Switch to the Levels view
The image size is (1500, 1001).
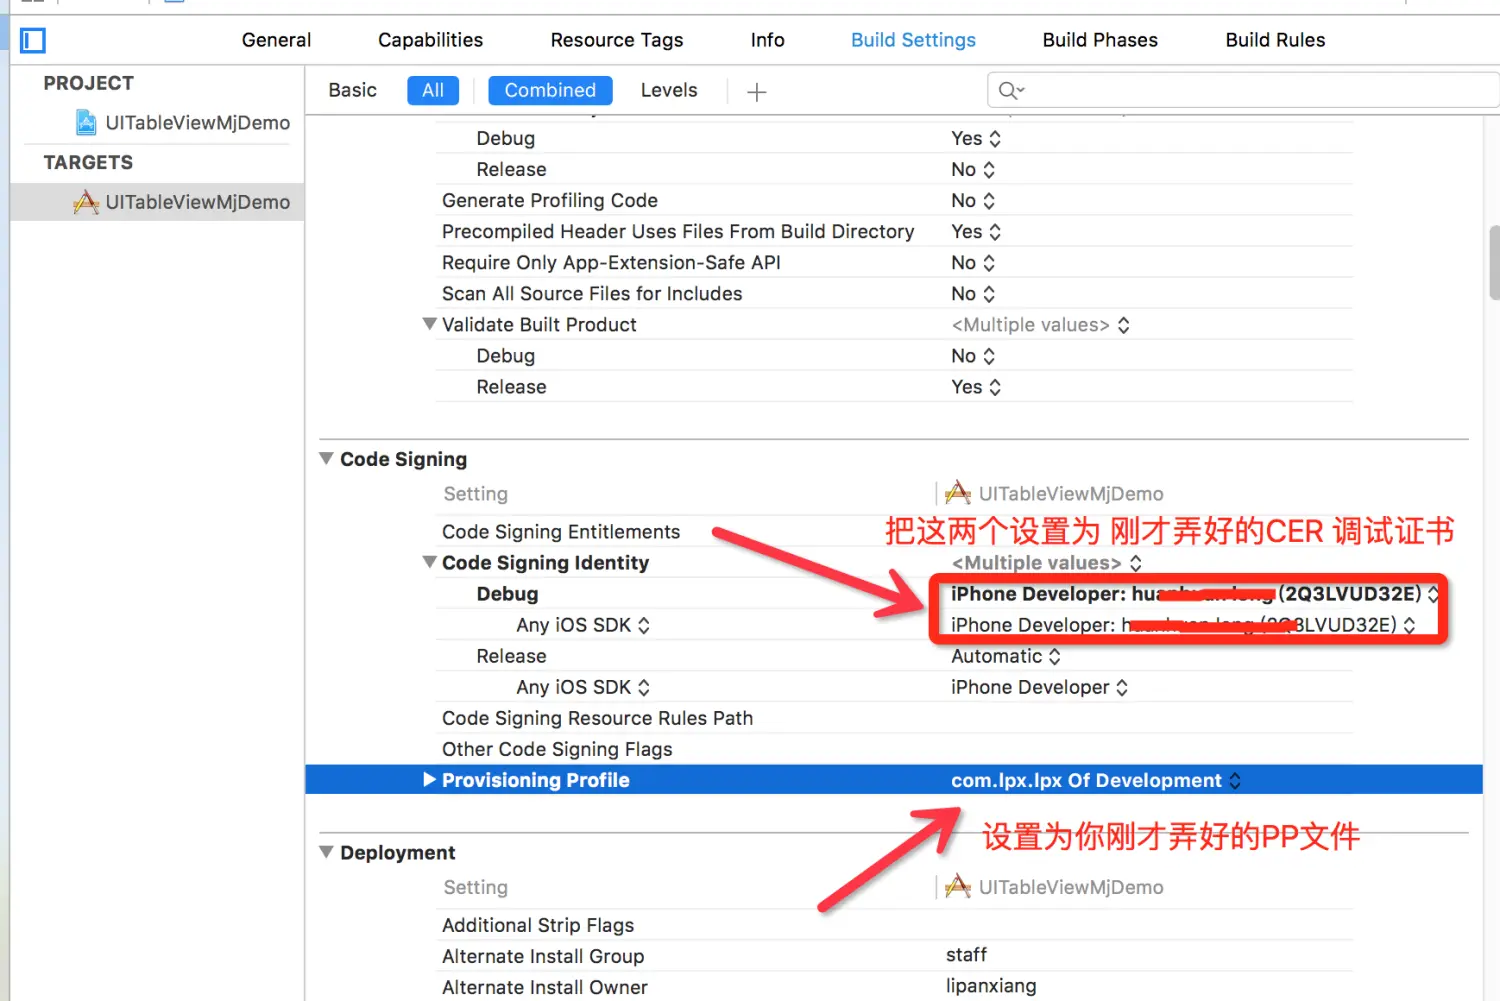(669, 90)
